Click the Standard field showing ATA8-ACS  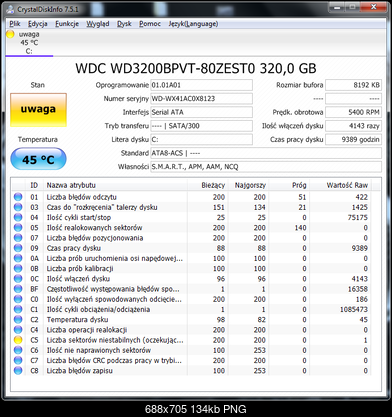[266, 153]
